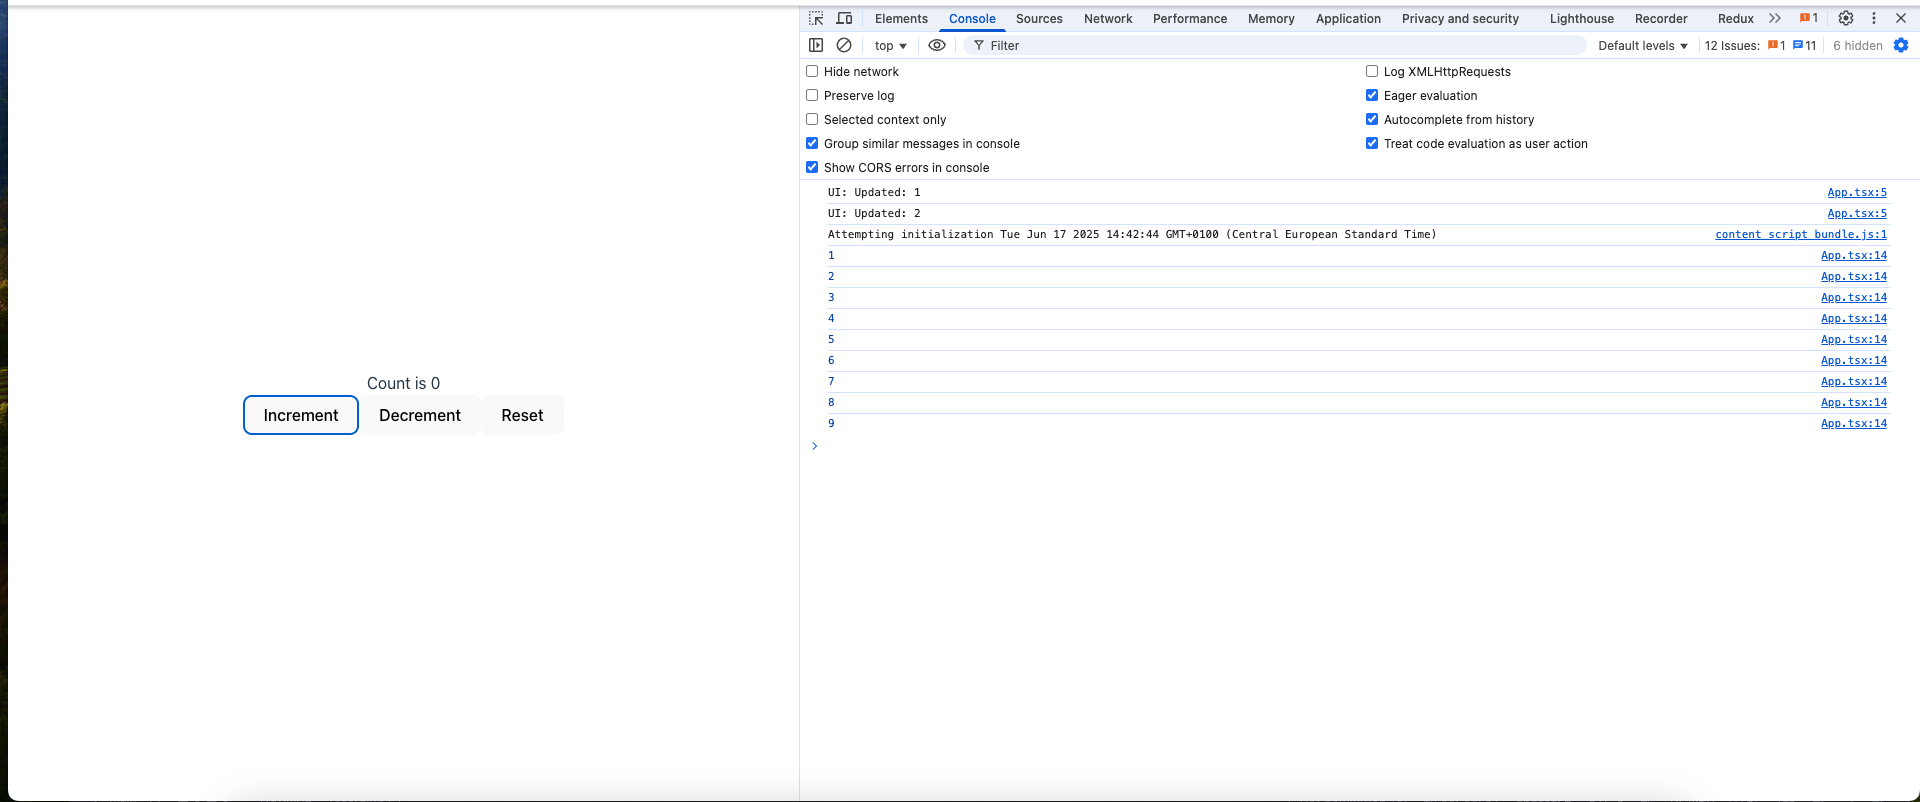1920x802 pixels.
Task: Activate the inspect element picker icon
Action: [x=816, y=18]
